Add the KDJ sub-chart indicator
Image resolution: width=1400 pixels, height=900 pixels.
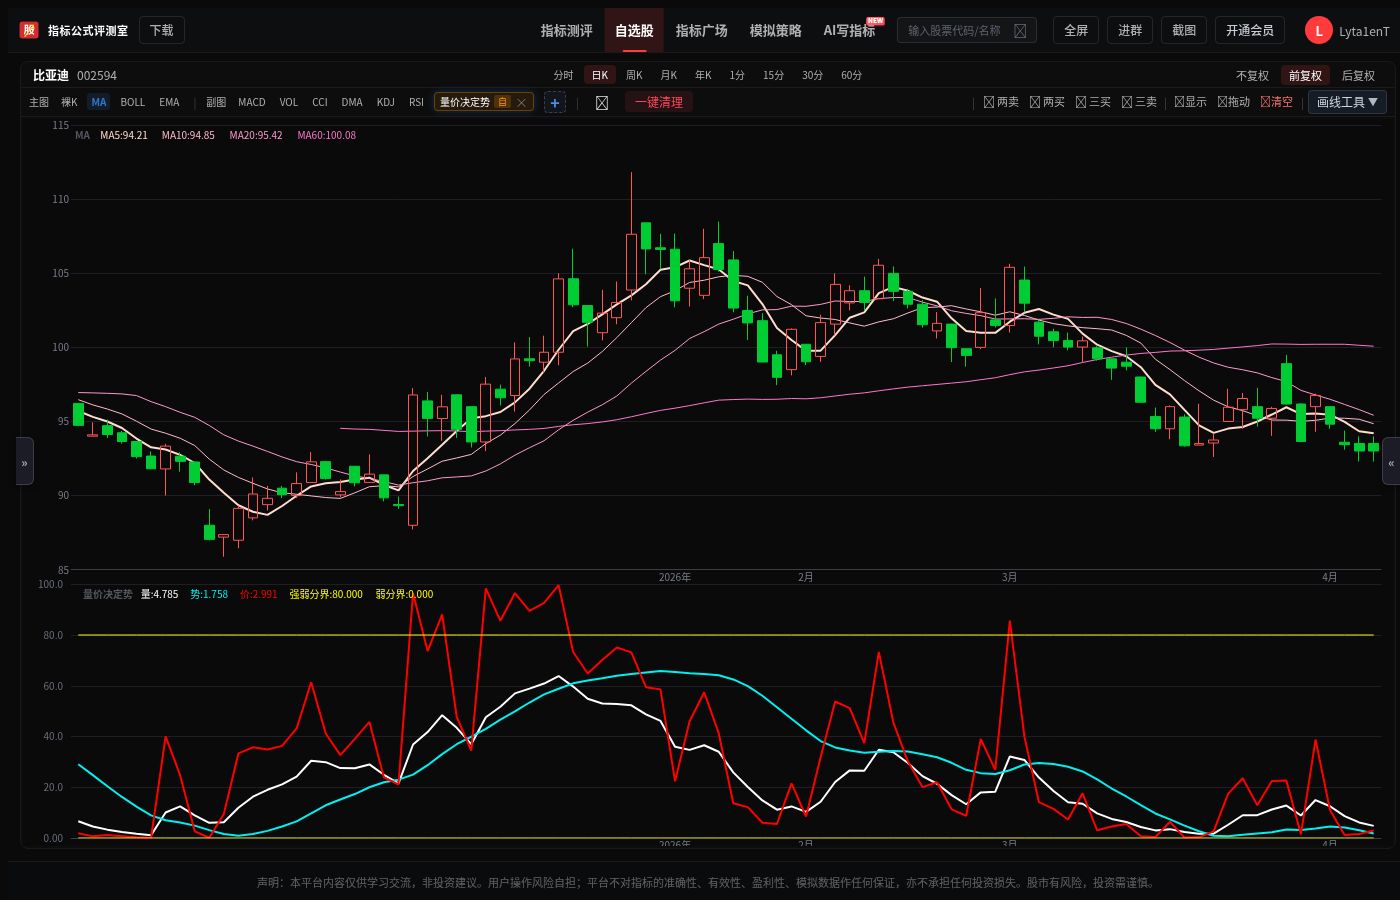tap(386, 102)
